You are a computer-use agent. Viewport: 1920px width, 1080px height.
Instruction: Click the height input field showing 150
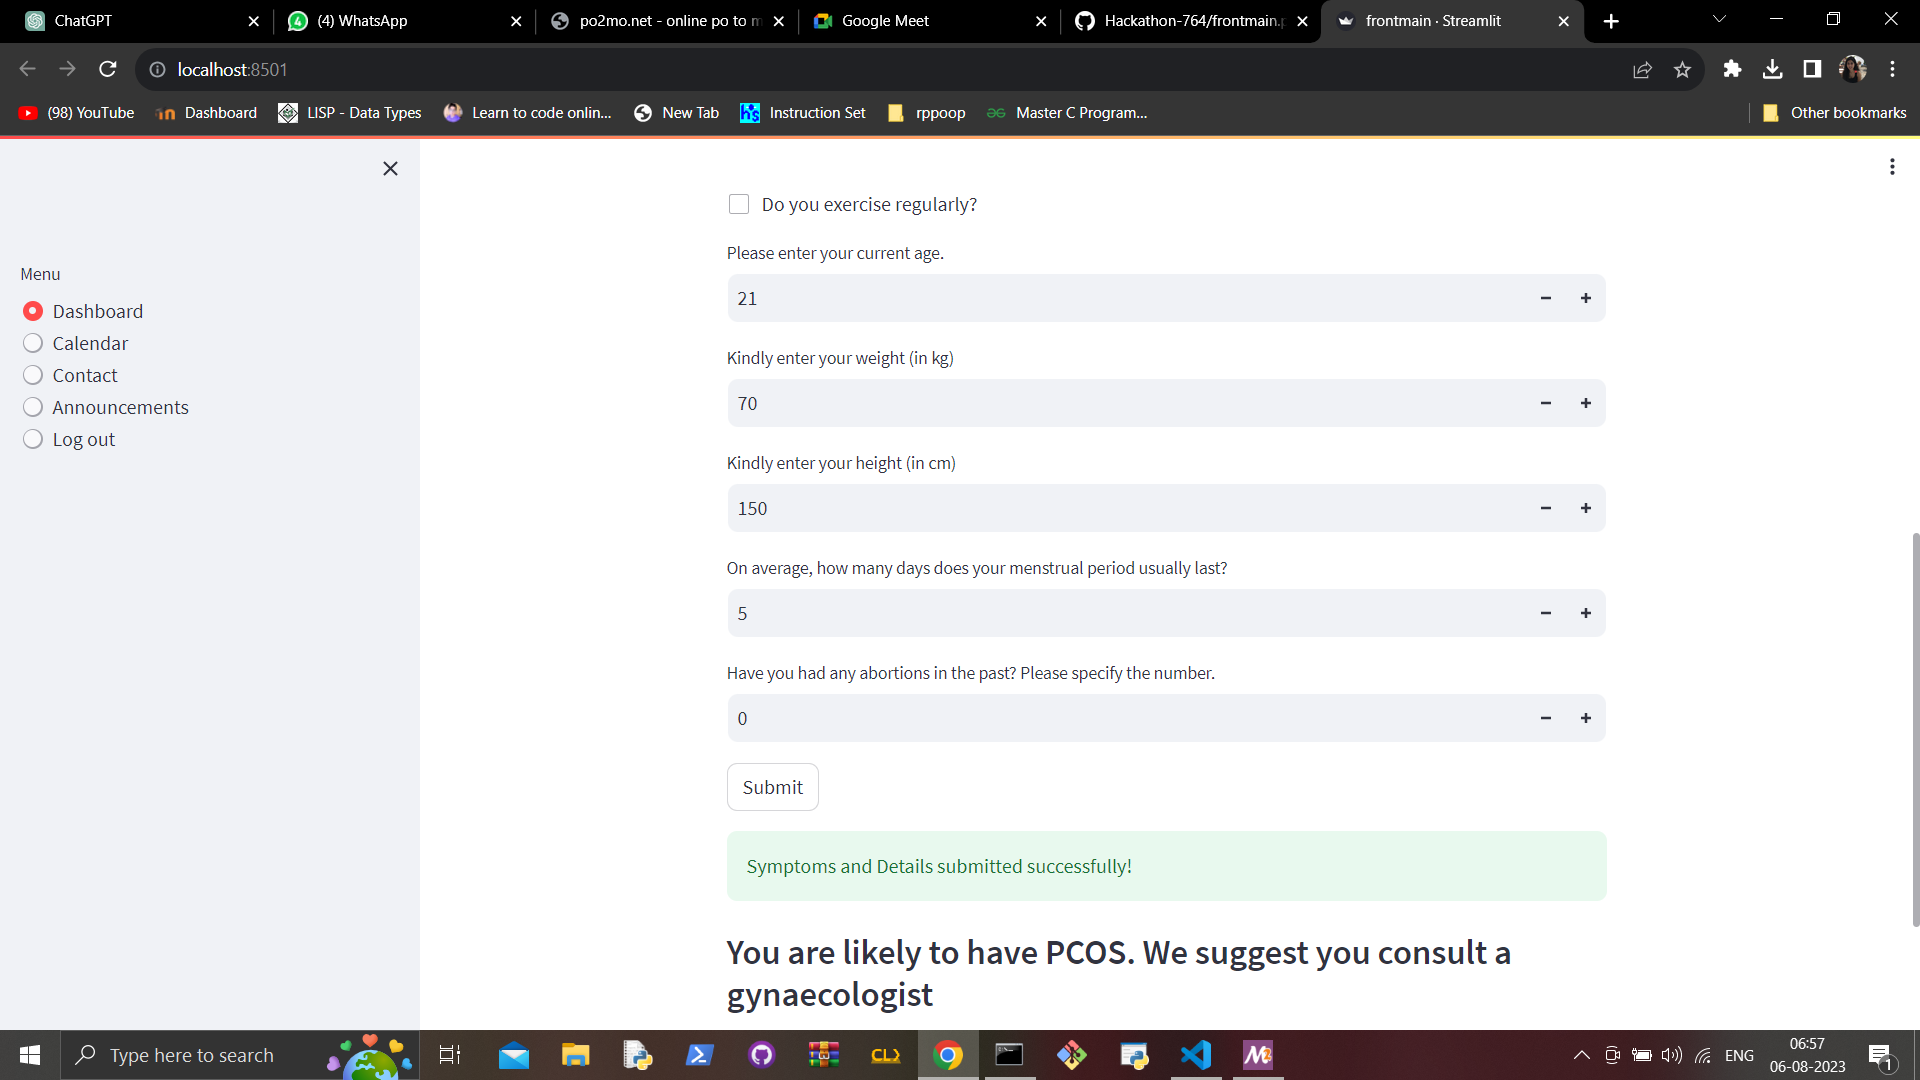(1127, 508)
